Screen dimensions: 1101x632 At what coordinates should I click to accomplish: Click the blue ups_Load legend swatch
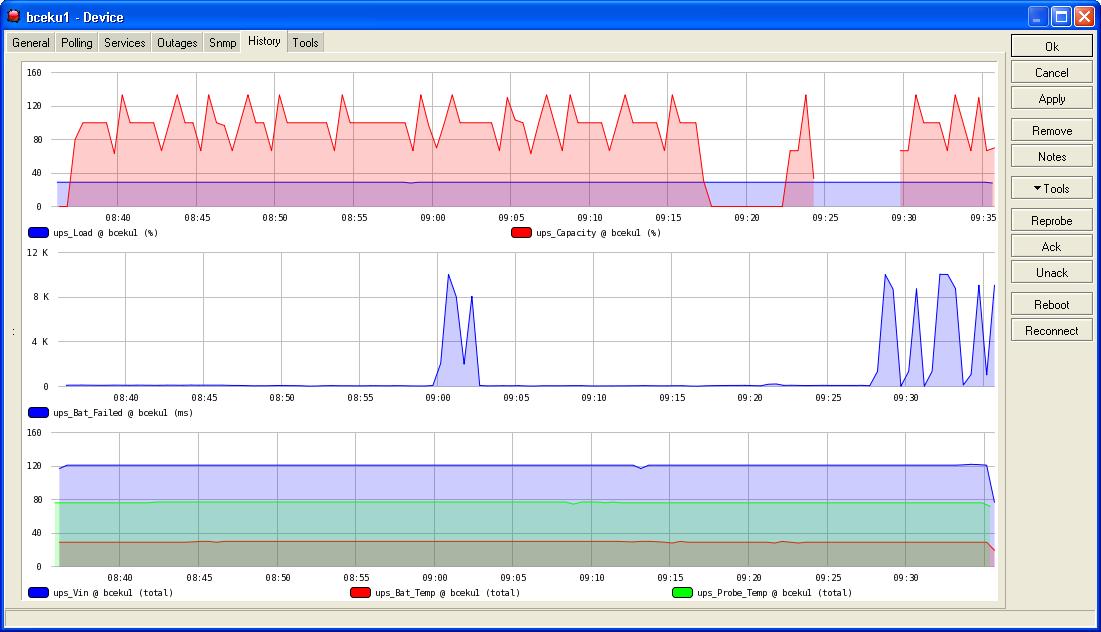click(x=38, y=232)
